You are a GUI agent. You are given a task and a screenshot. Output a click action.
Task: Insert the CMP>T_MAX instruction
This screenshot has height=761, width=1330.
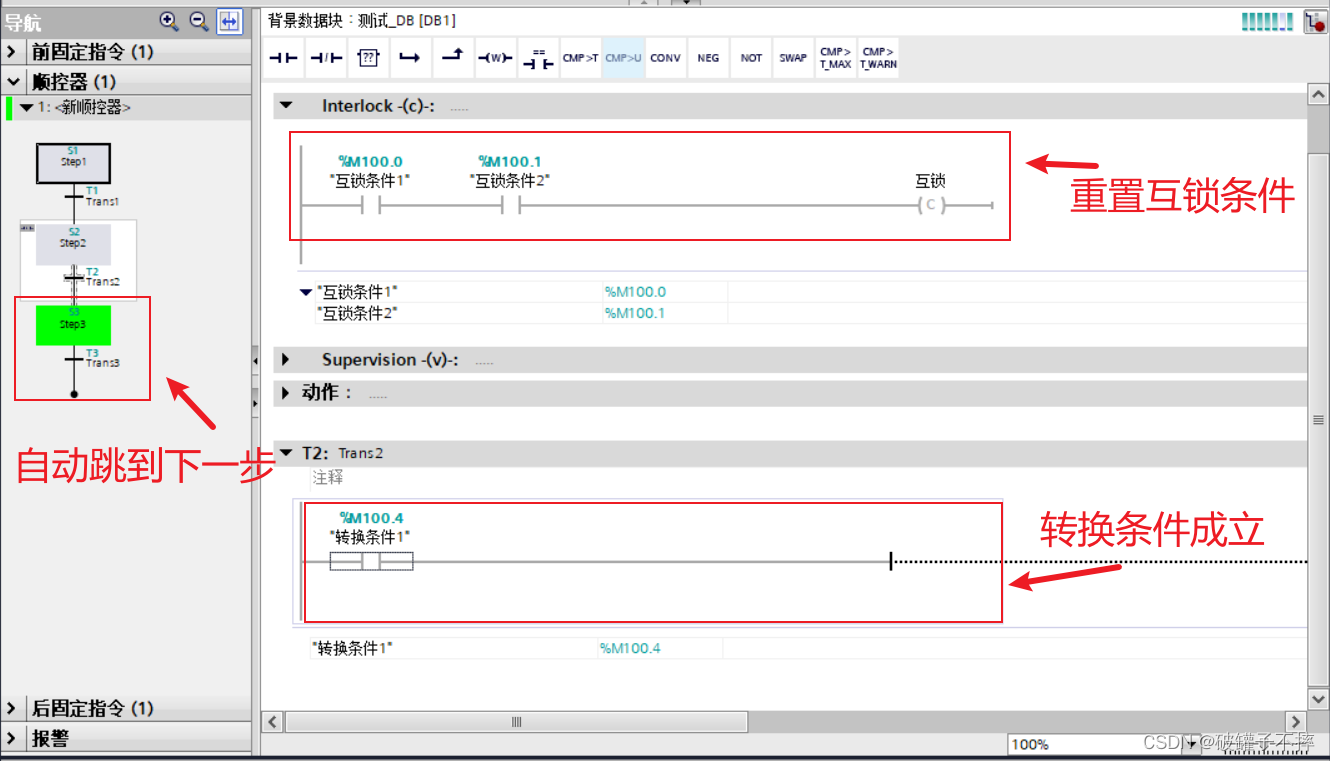(835, 58)
